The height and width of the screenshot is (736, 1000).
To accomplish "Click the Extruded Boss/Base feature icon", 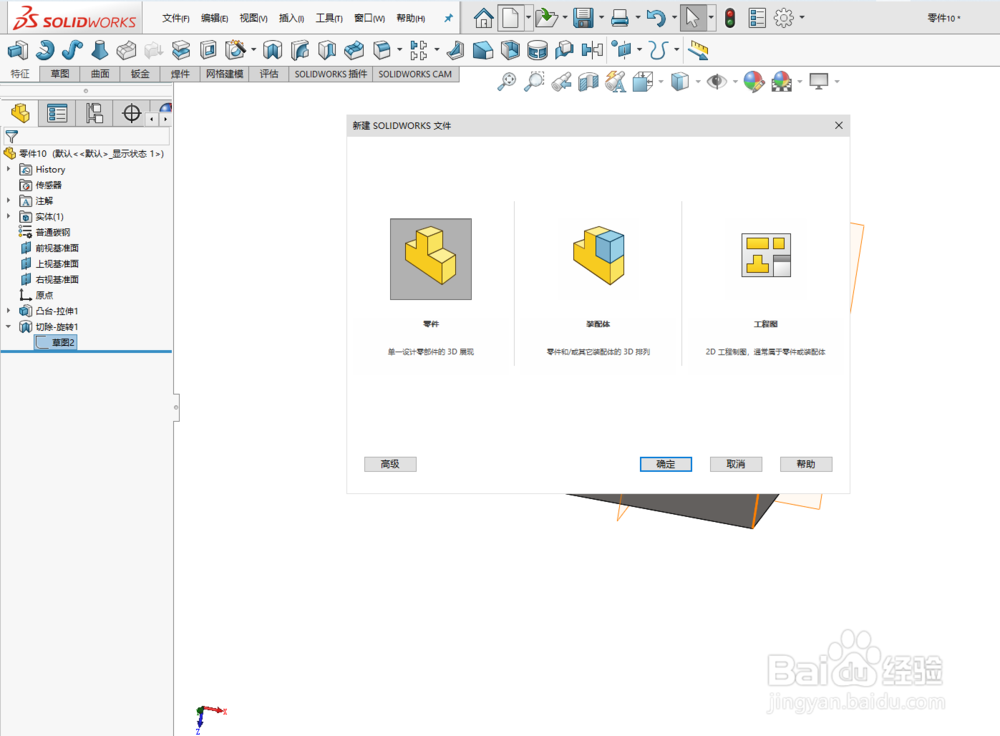I will coord(17,50).
